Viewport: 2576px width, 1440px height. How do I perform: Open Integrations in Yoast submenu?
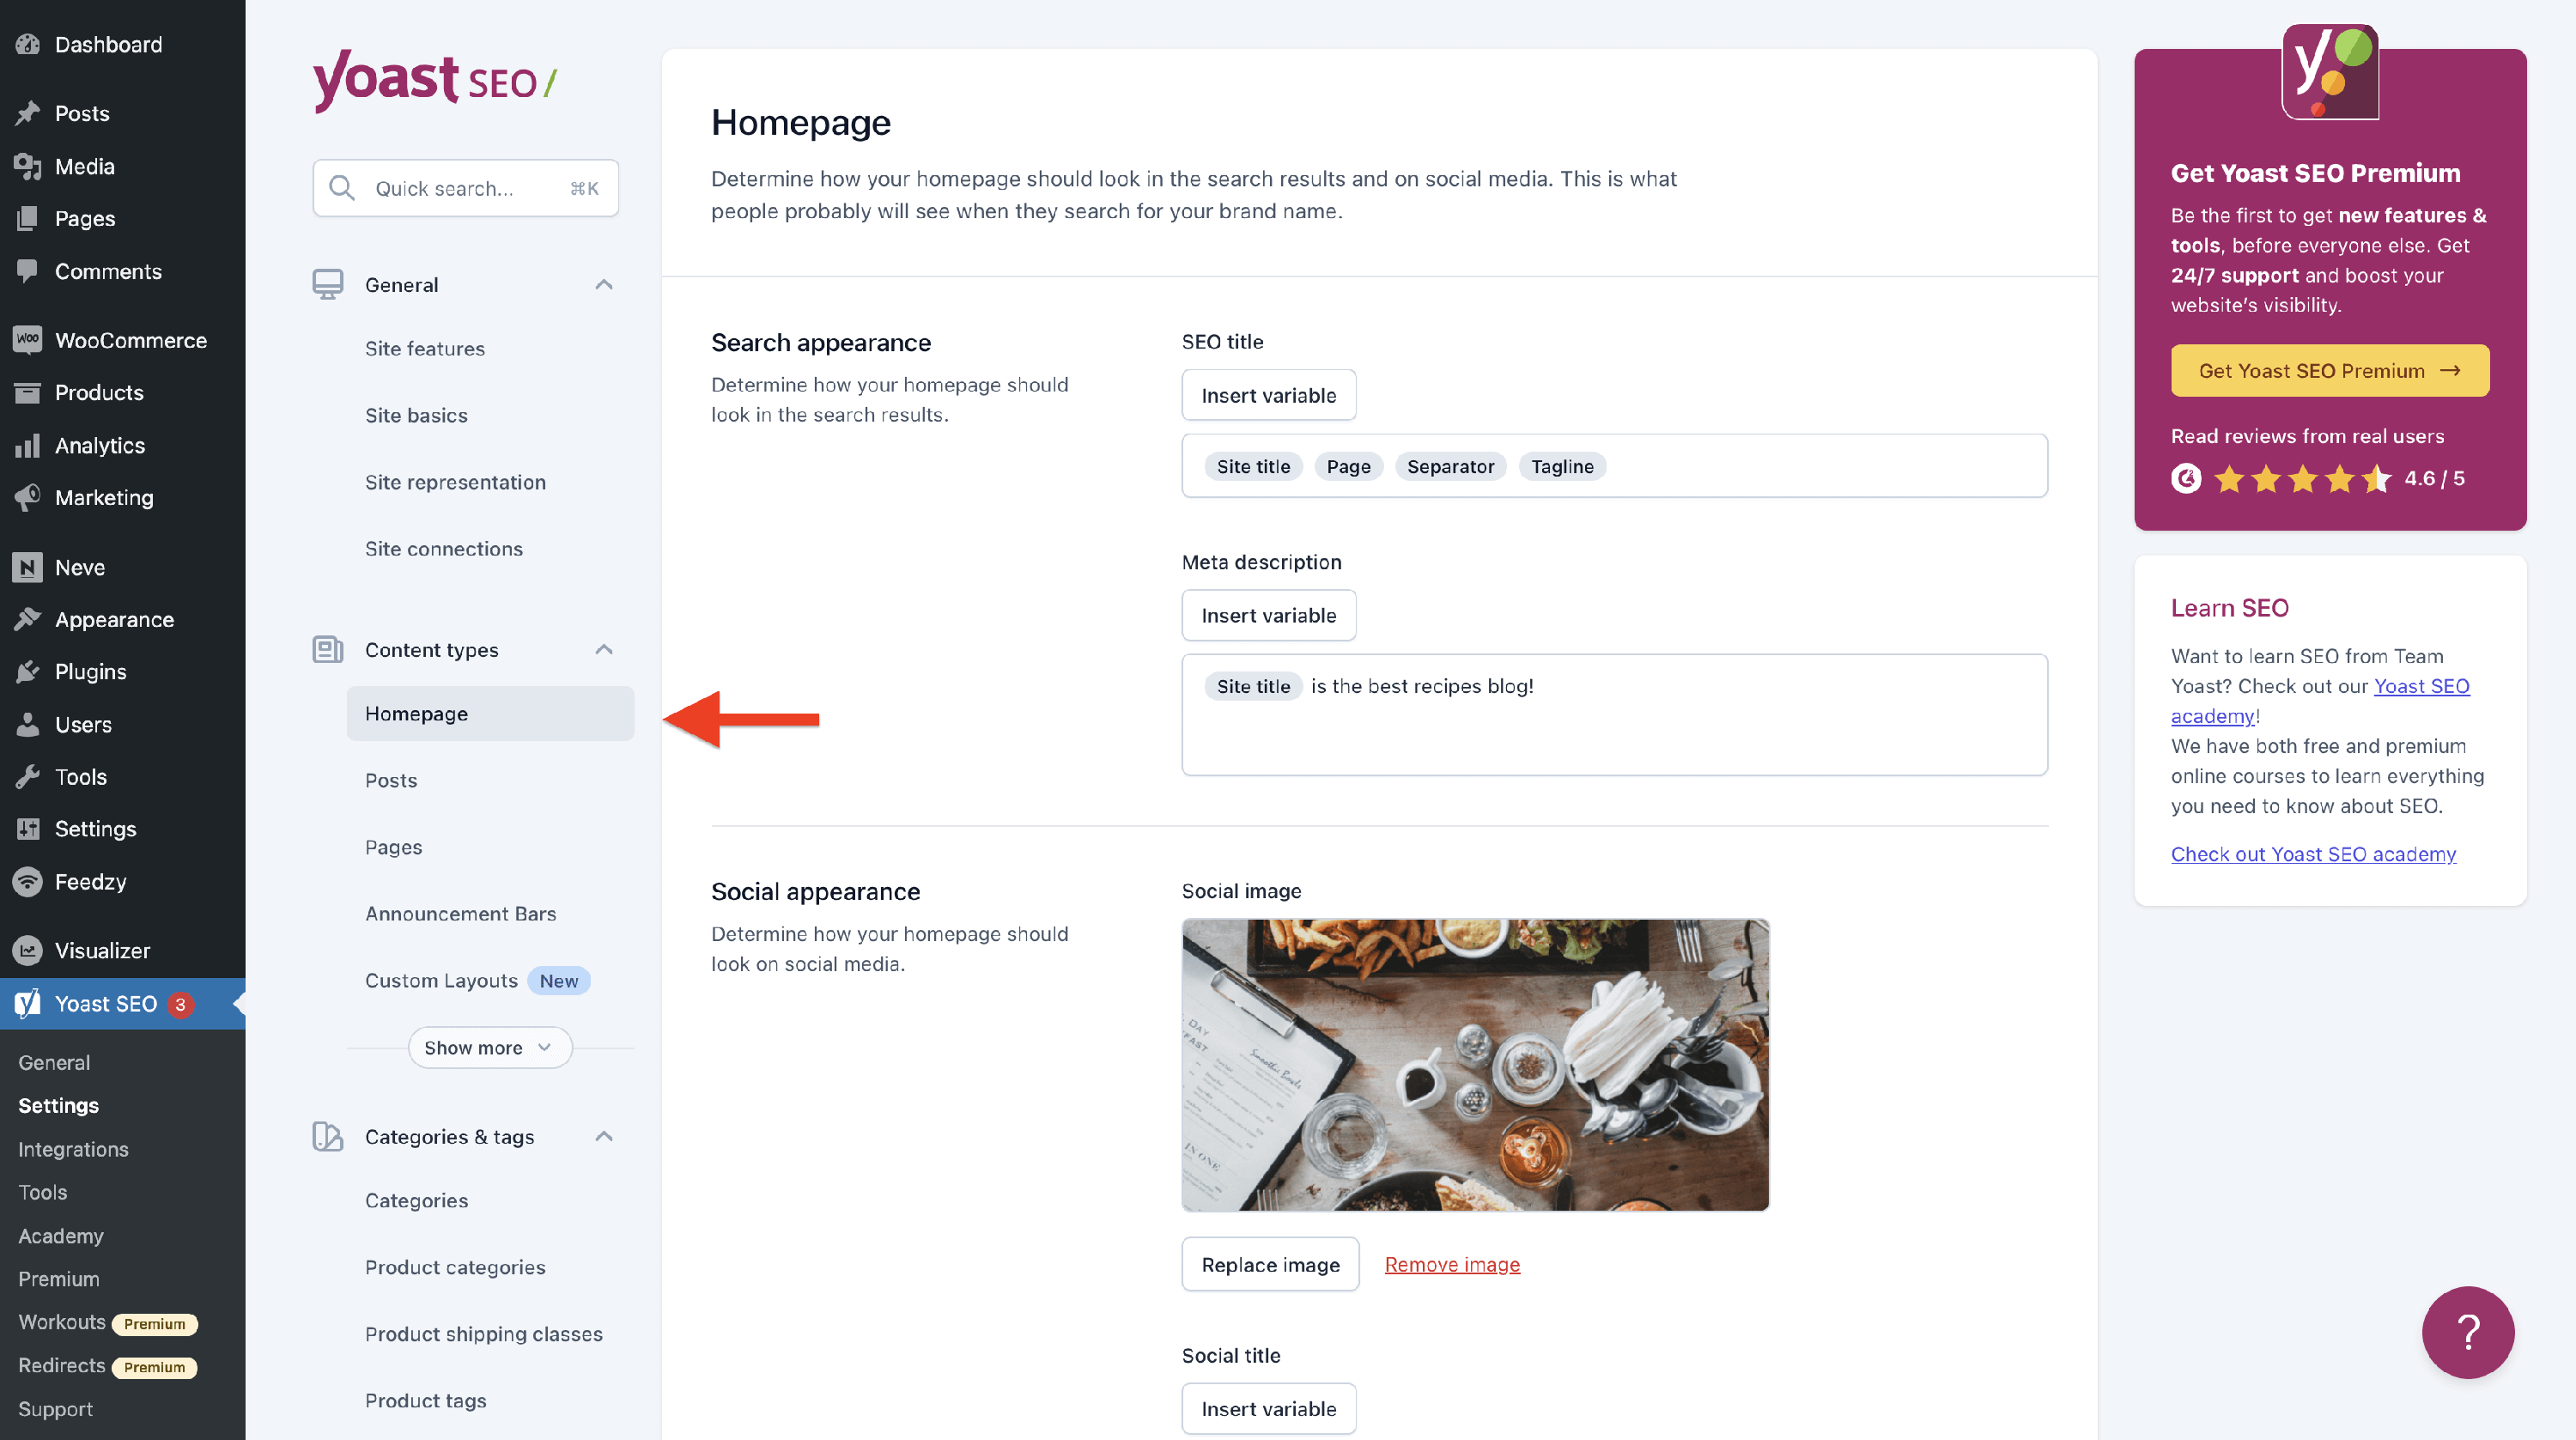click(x=73, y=1149)
